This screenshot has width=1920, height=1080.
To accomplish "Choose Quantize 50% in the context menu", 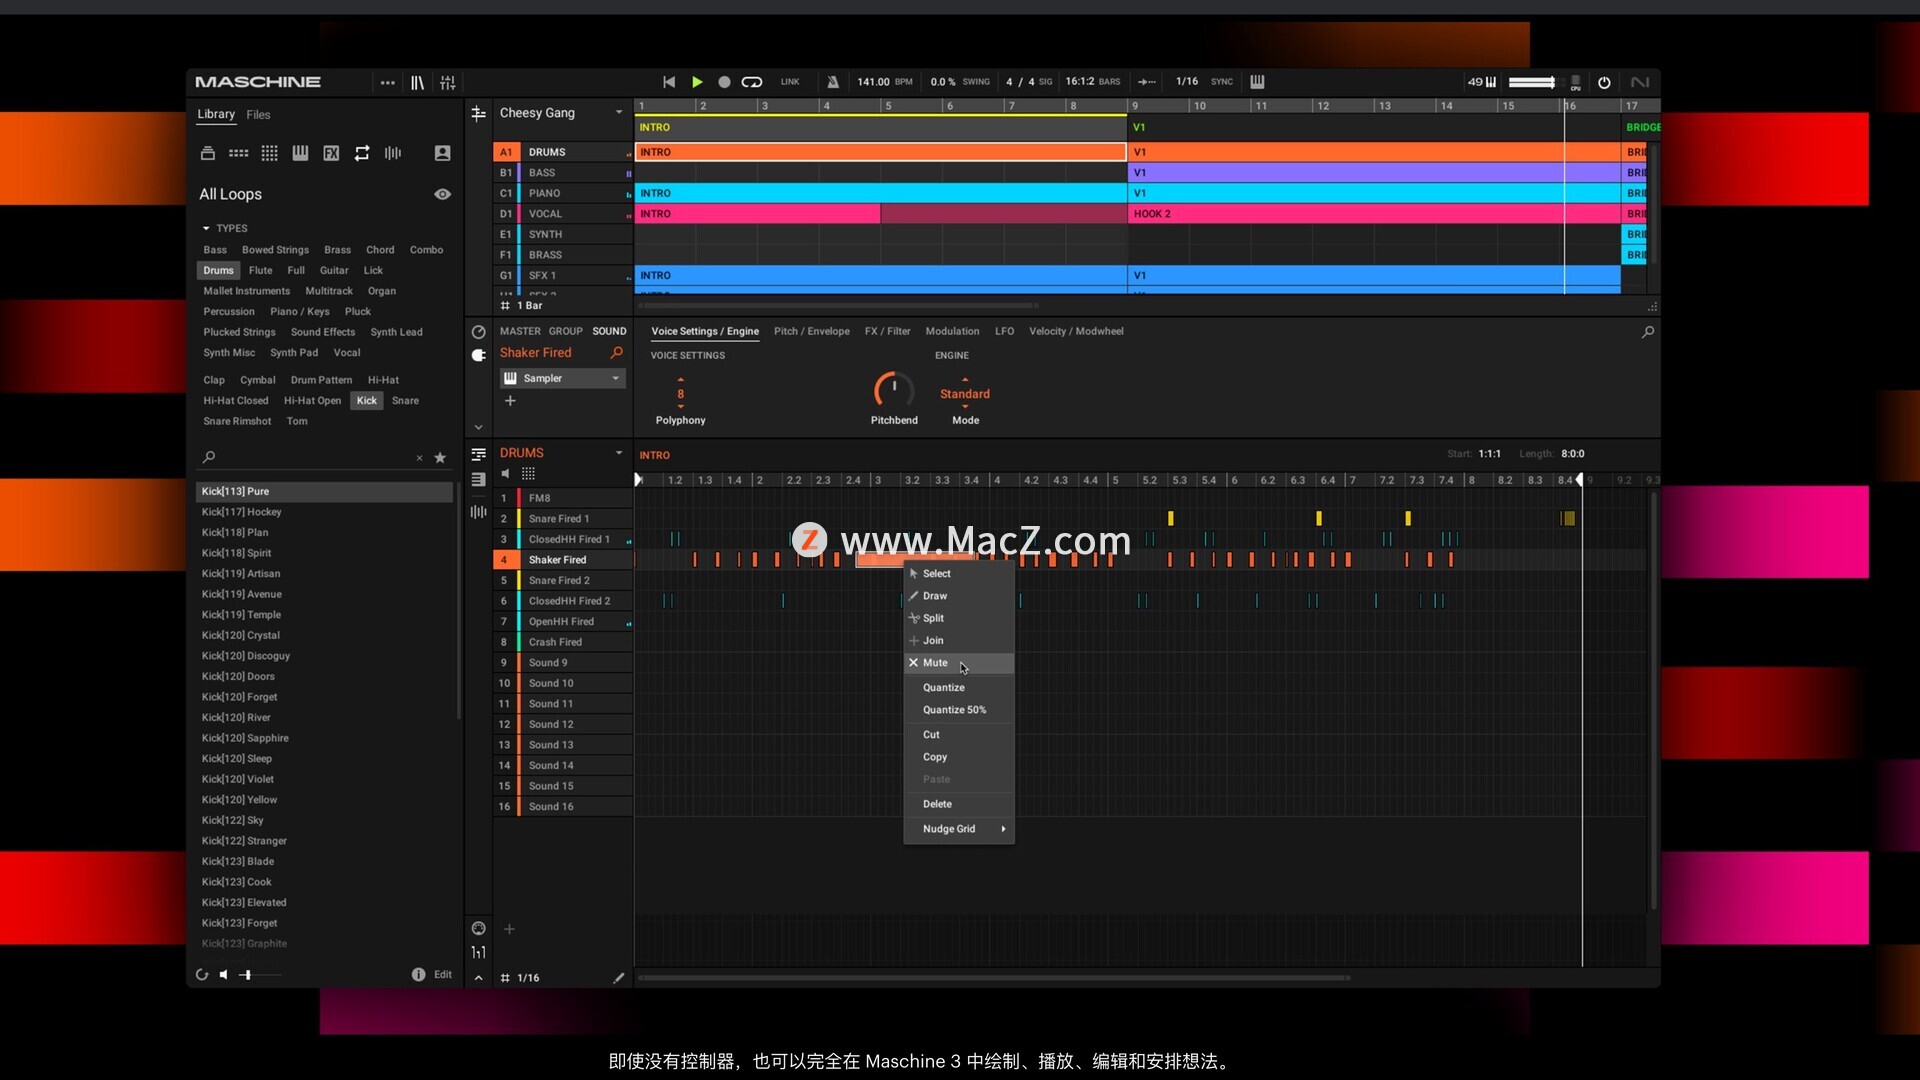I will coord(959,711).
